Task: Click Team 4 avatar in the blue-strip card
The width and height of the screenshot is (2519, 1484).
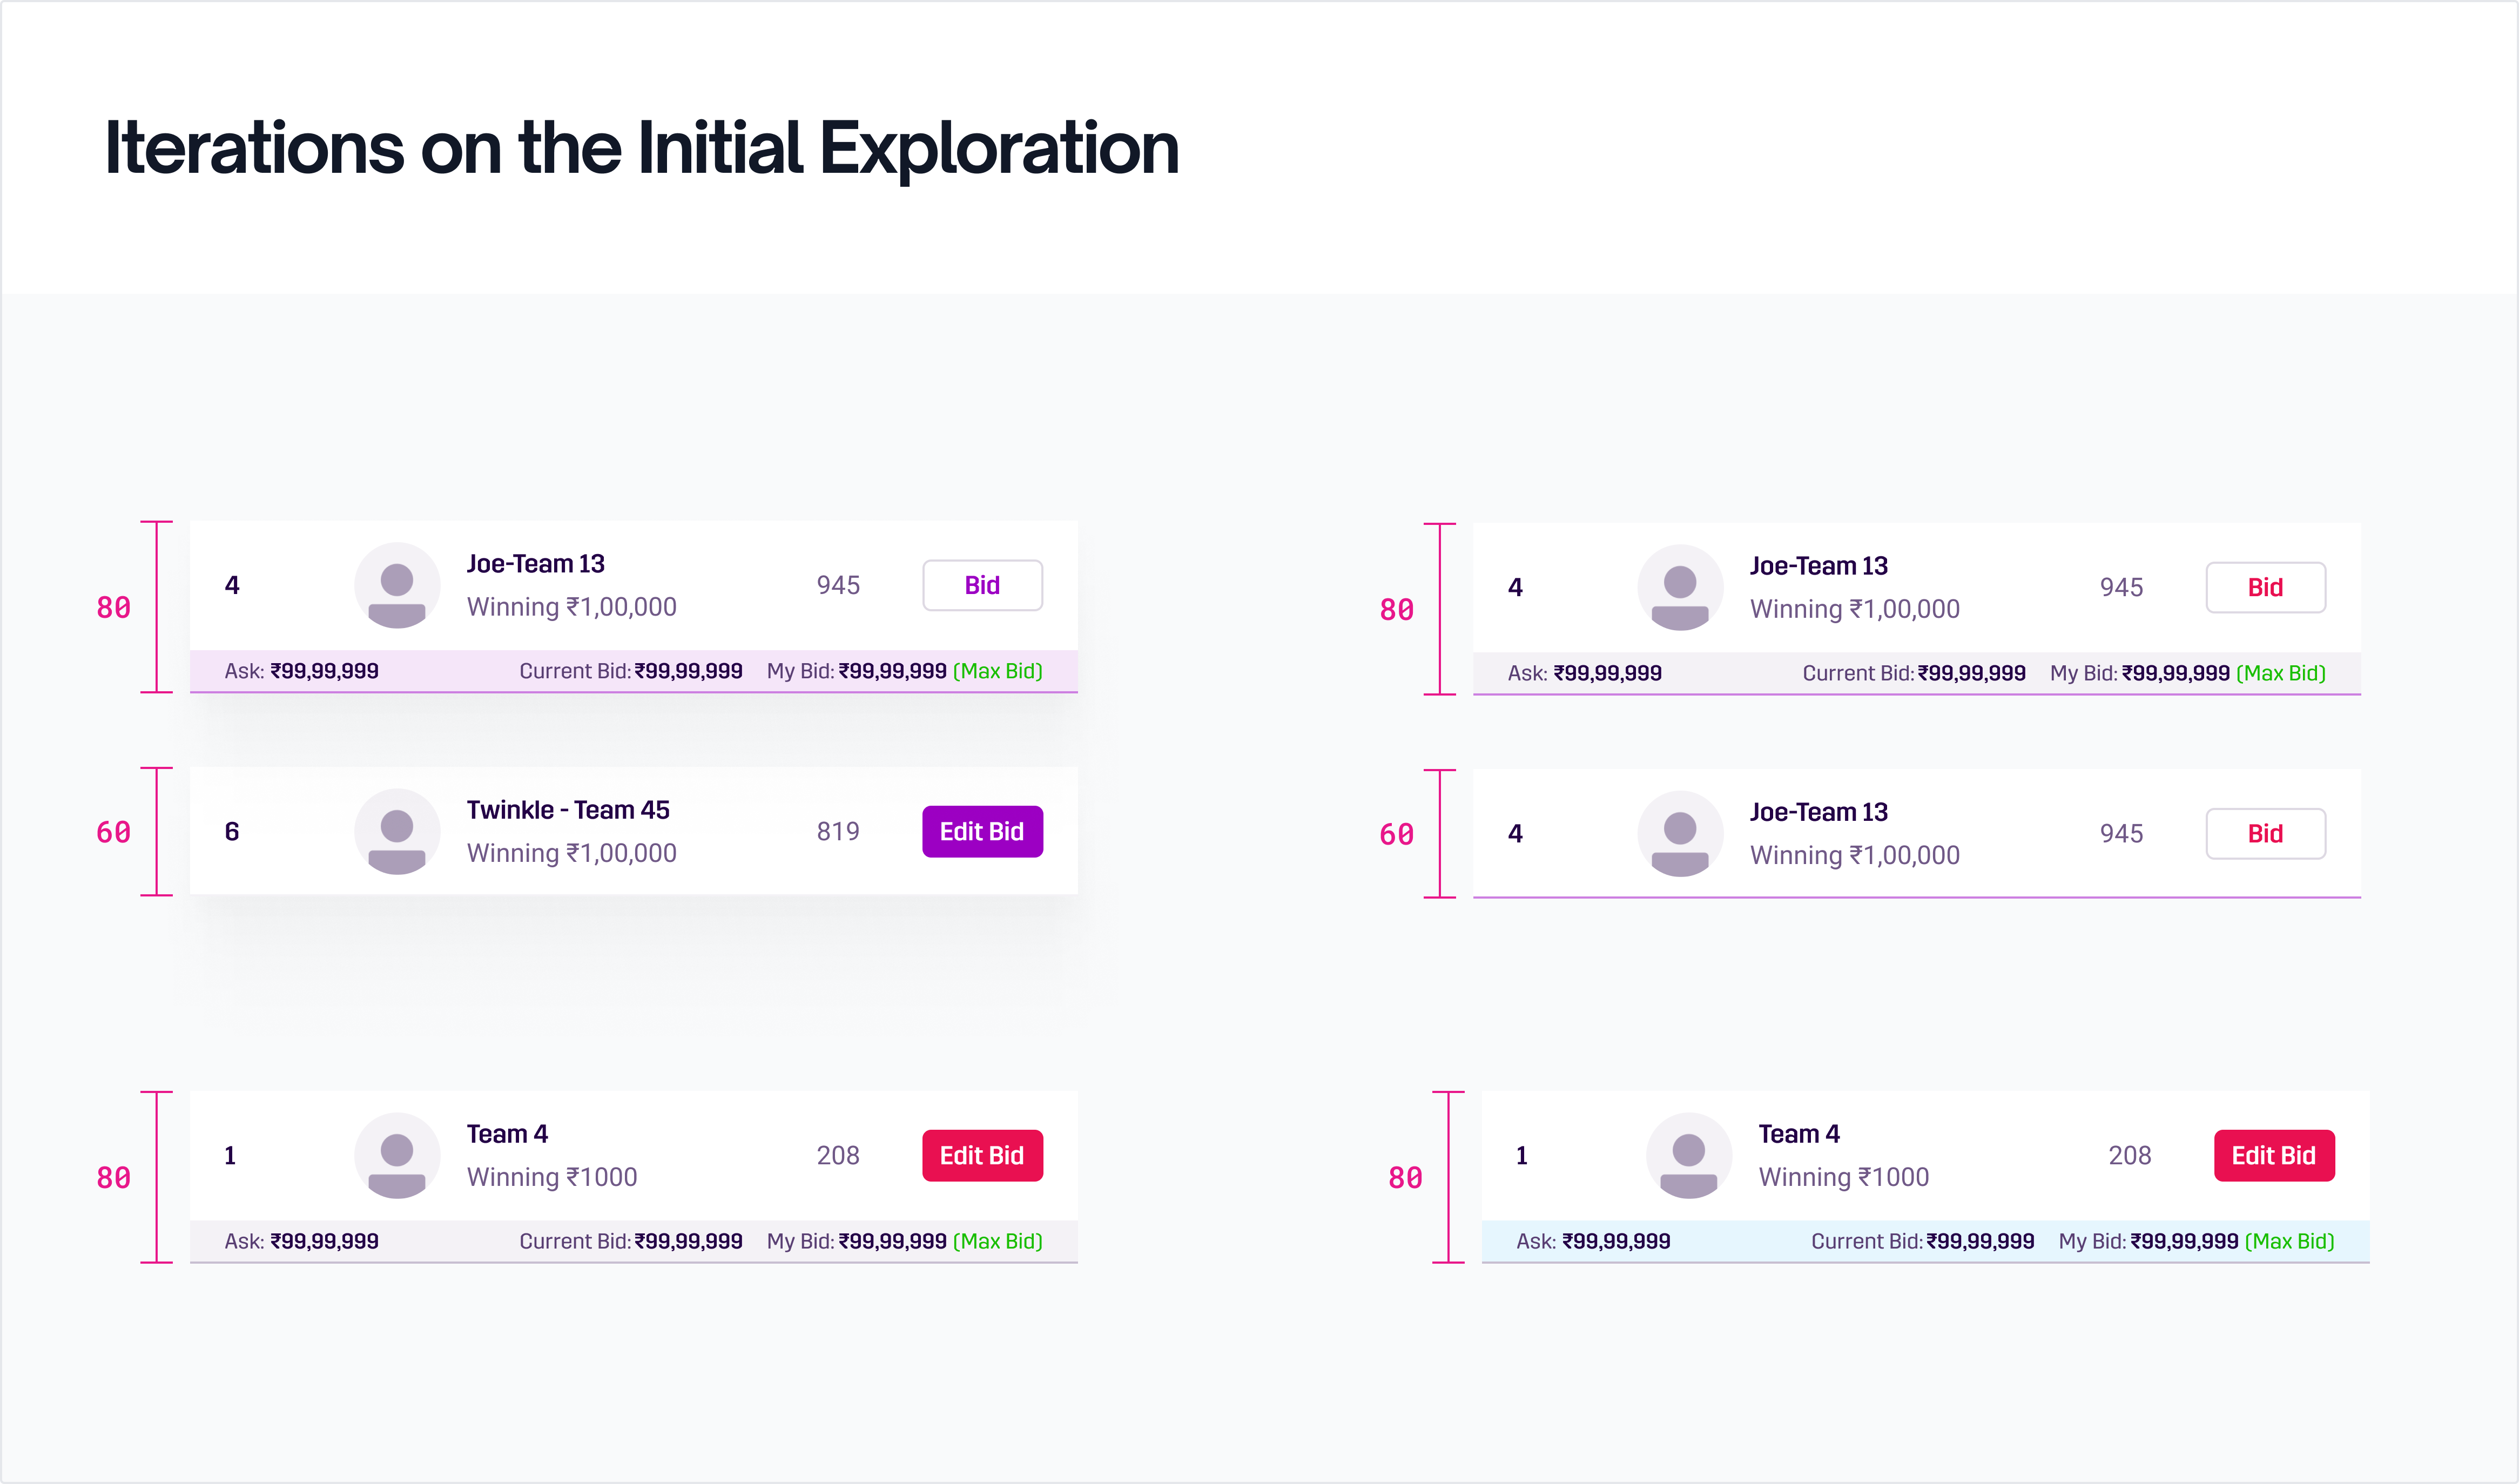Action: click(1688, 1156)
